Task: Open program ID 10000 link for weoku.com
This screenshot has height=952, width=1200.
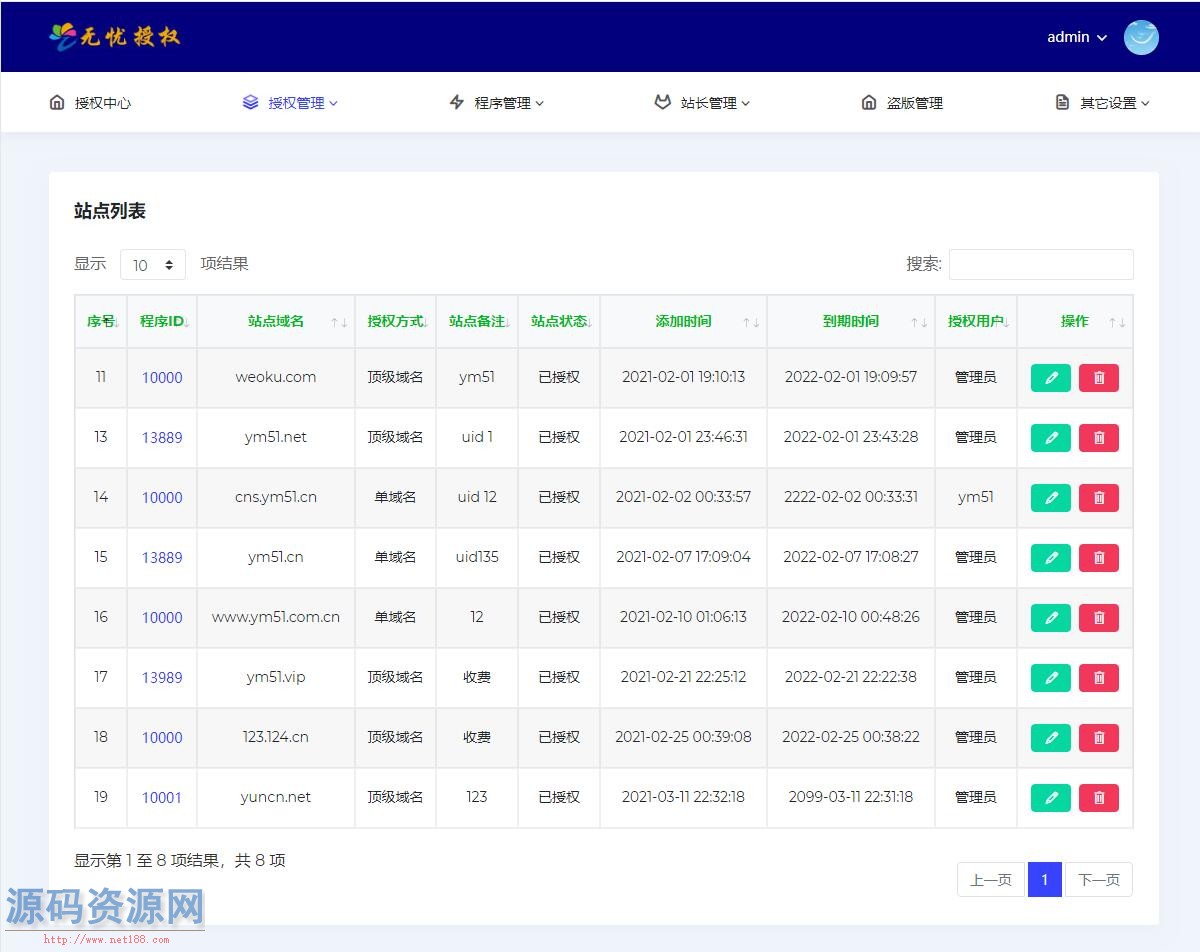Action: coord(162,378)
